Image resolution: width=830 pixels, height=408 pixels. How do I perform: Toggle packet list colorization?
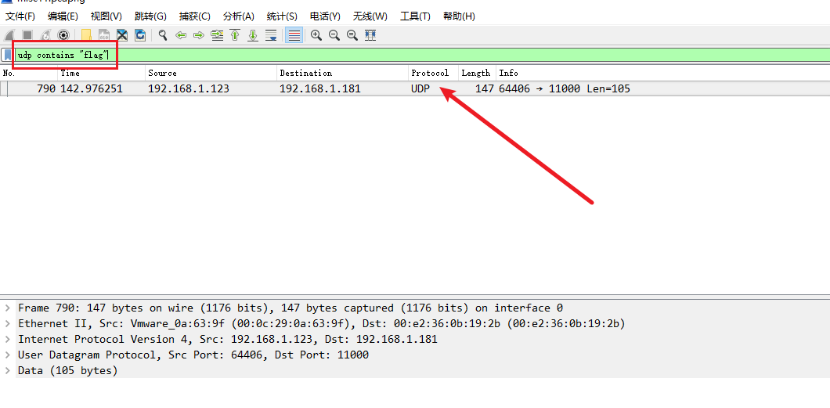pos(294,35)
